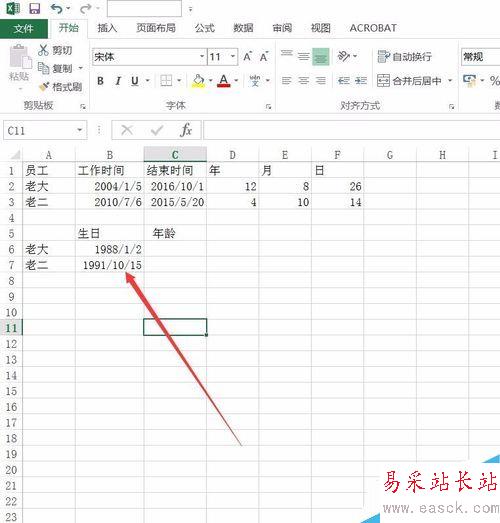The height and width of the screenshot is (523, 500).
Task: Apply the yellow fill color bucket
Action: tap(198, 81)
